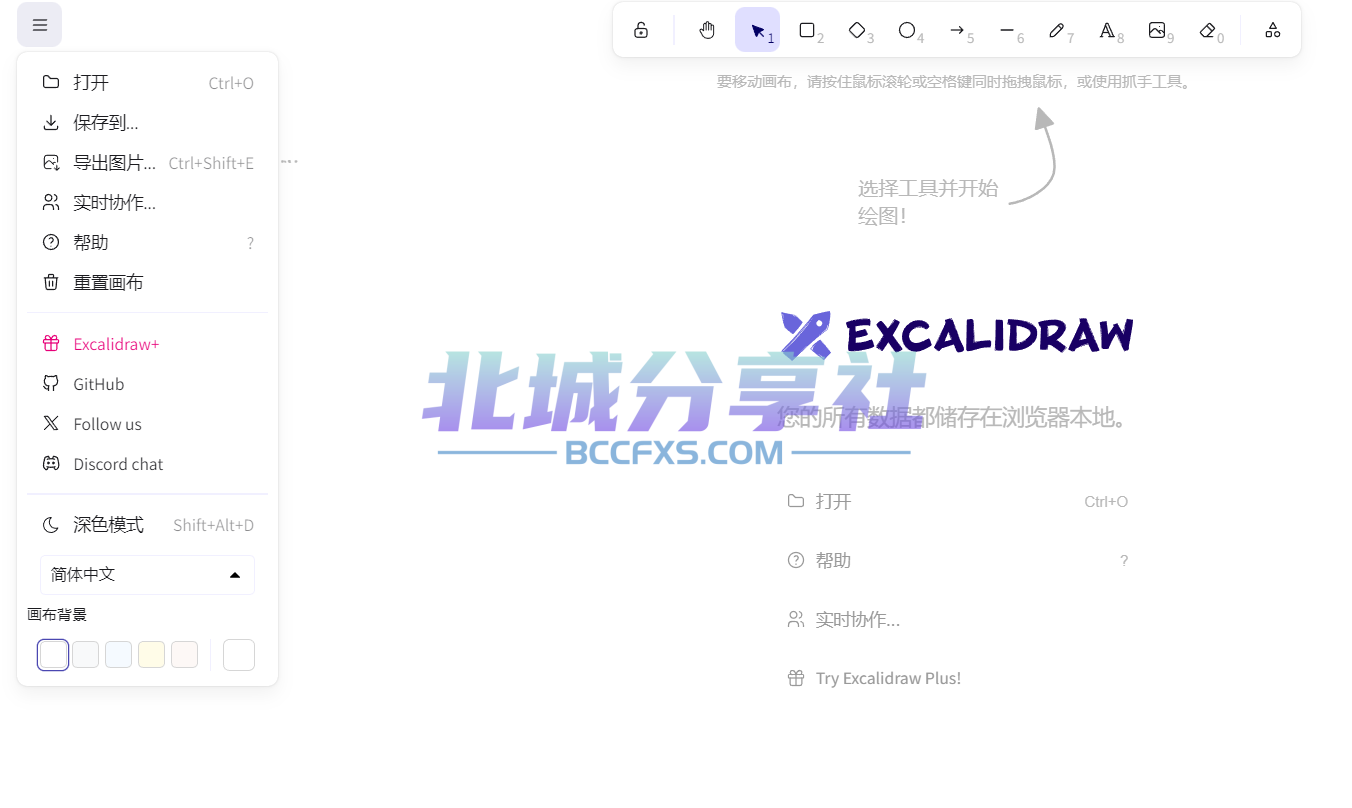Select the Insert image tool
Screen dimensions: 1352x808
tap(1157, 30)
